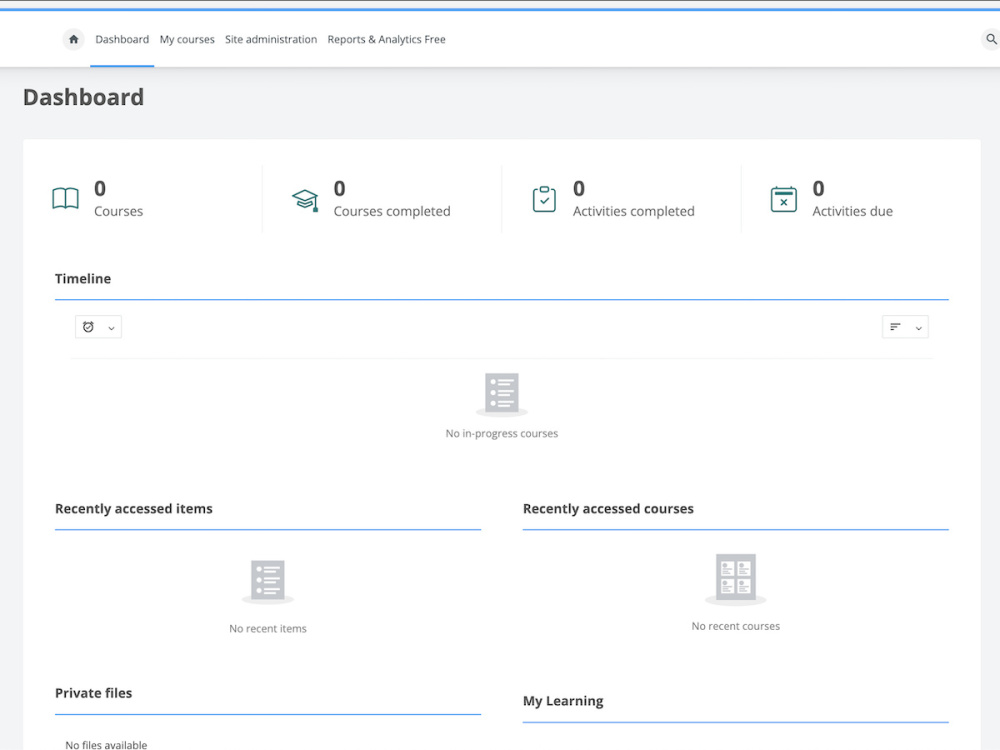Open the My courses tab
Screen dimensions: 1000x750
(x=187, y=40)
